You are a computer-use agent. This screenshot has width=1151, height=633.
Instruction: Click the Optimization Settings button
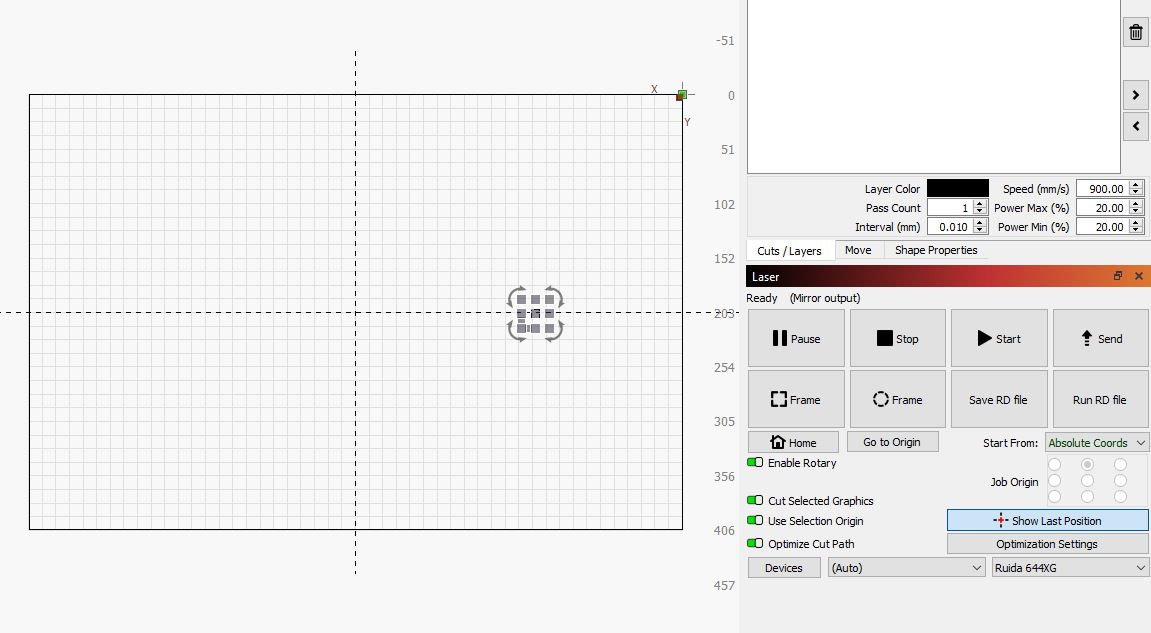click(1047, 544)
